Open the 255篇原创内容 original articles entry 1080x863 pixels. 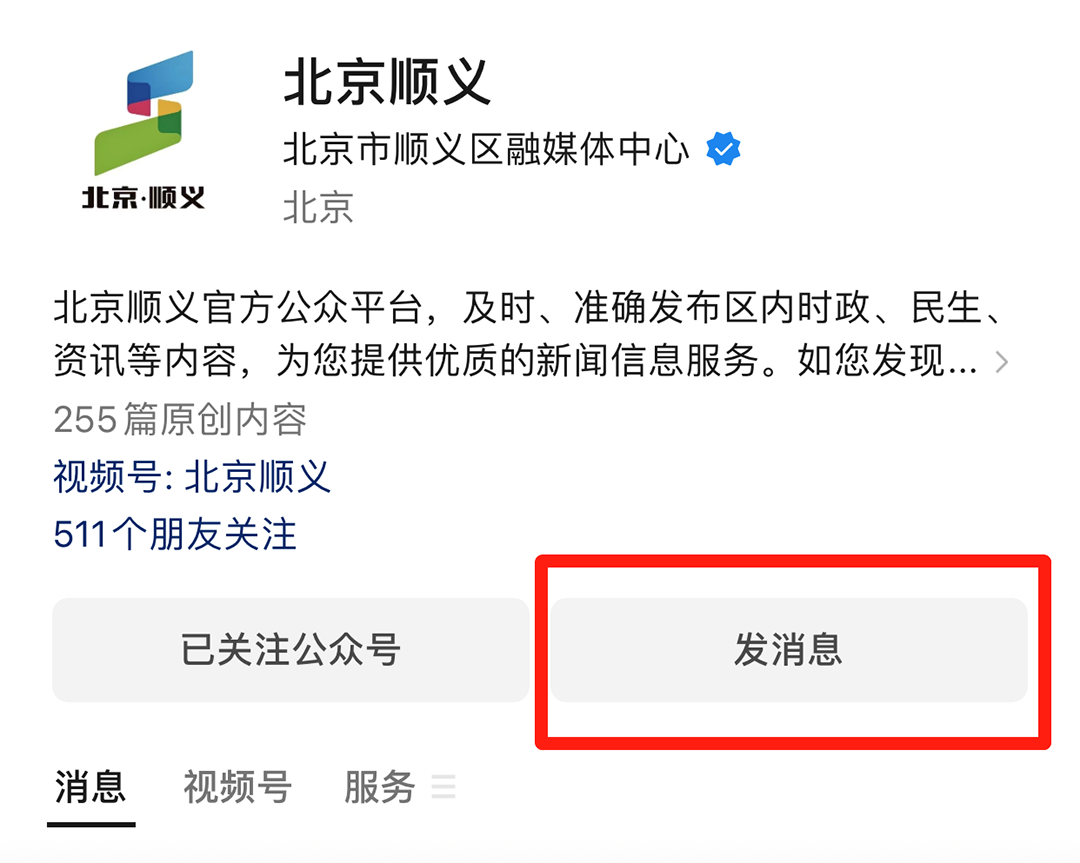tap(180, 419)
